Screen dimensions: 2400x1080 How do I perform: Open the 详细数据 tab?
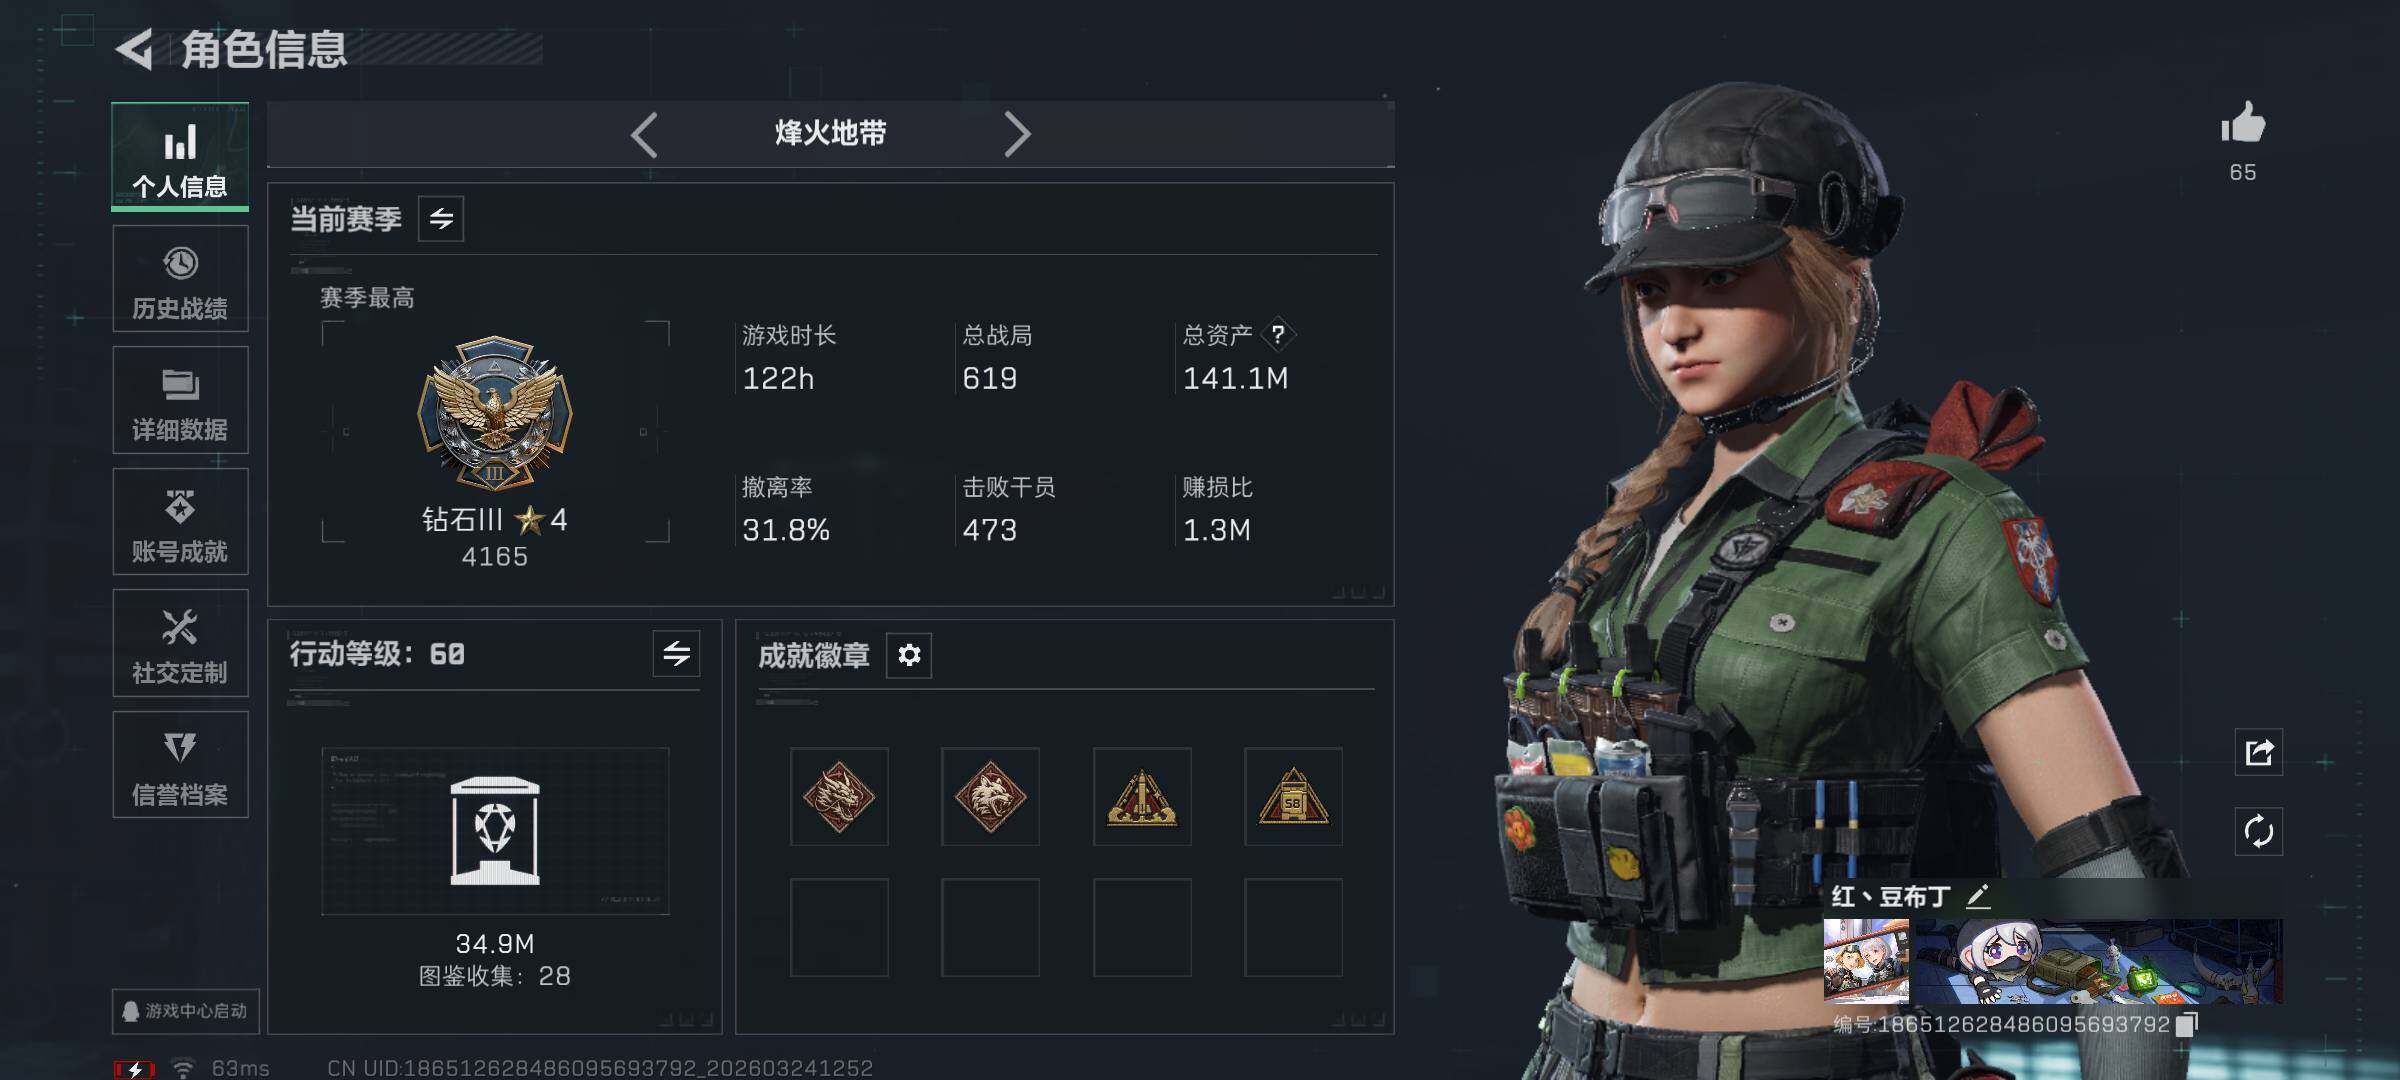click(180, 400)
